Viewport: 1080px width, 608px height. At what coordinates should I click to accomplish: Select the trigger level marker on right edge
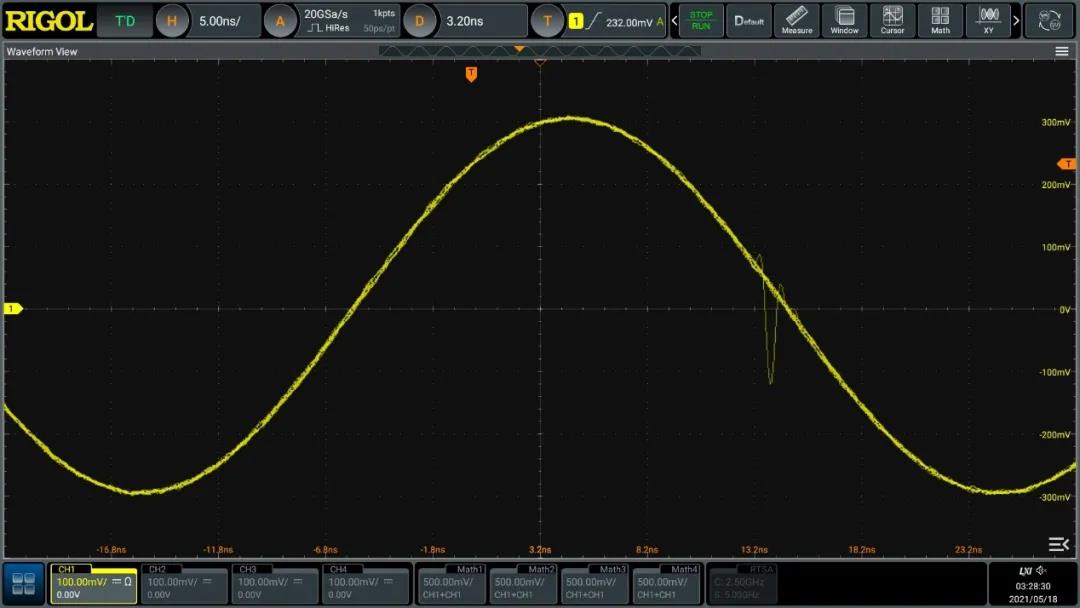(x=1066, y=164)
